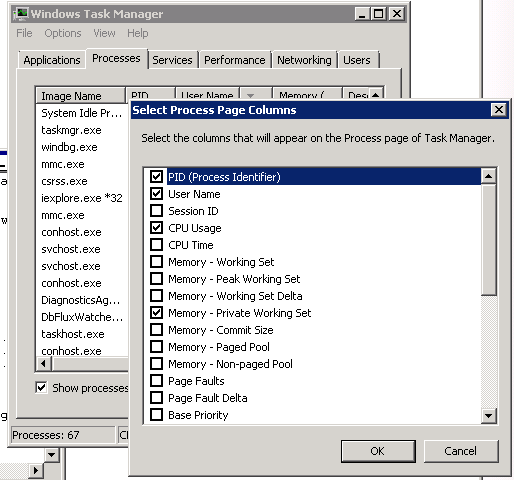
Task: Uncheck the User Name column checkbox
Action: coord(156,194)
